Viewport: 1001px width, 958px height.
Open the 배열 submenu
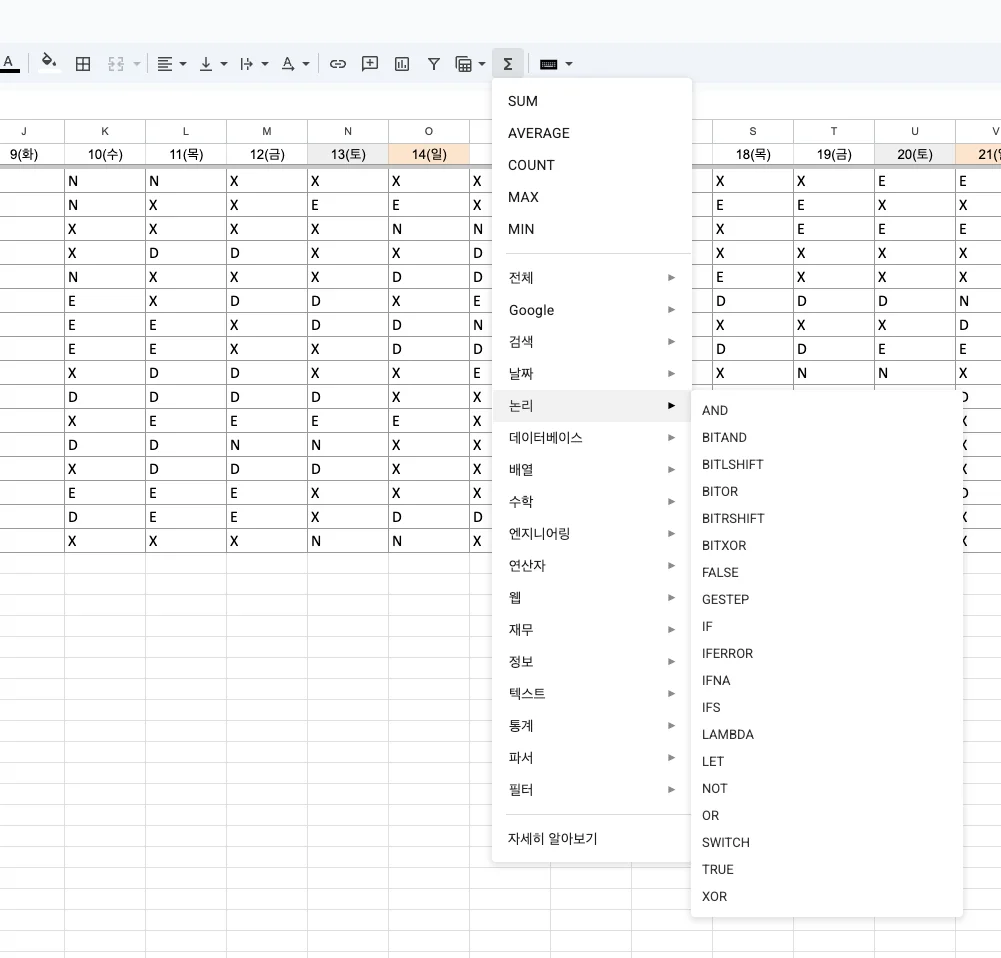point(592,469)
